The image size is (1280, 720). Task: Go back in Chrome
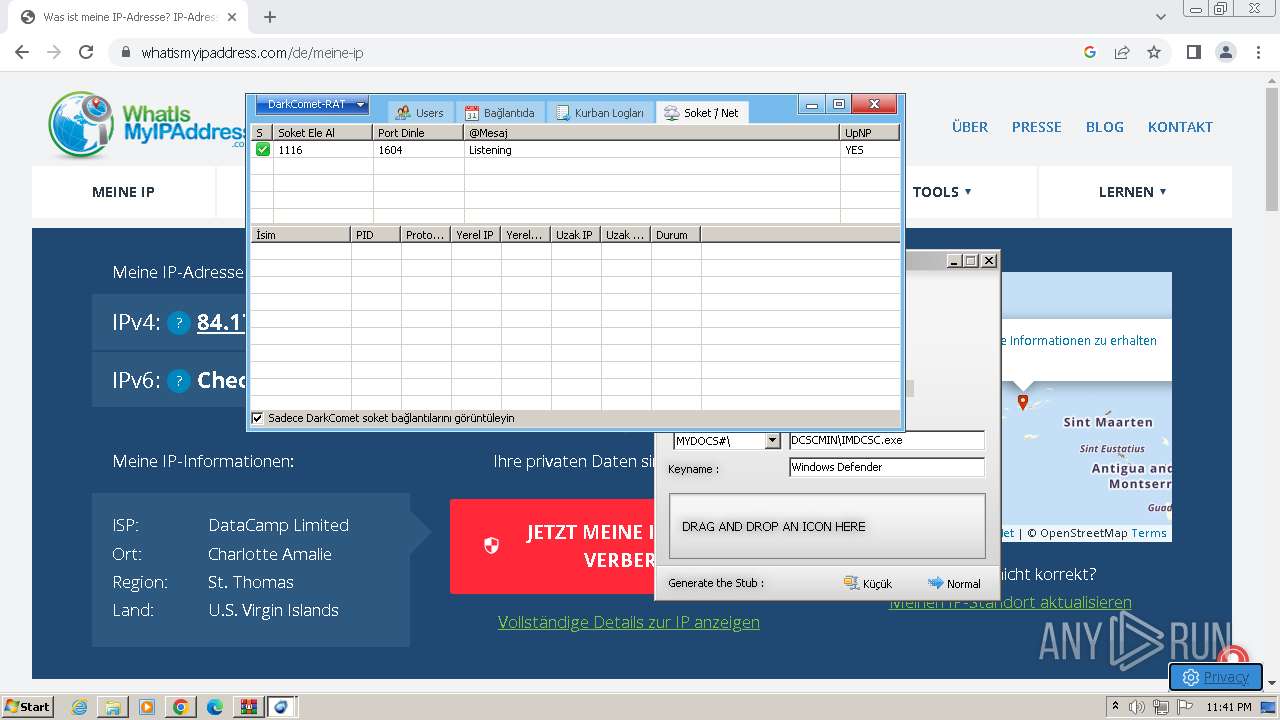point(22,52)
